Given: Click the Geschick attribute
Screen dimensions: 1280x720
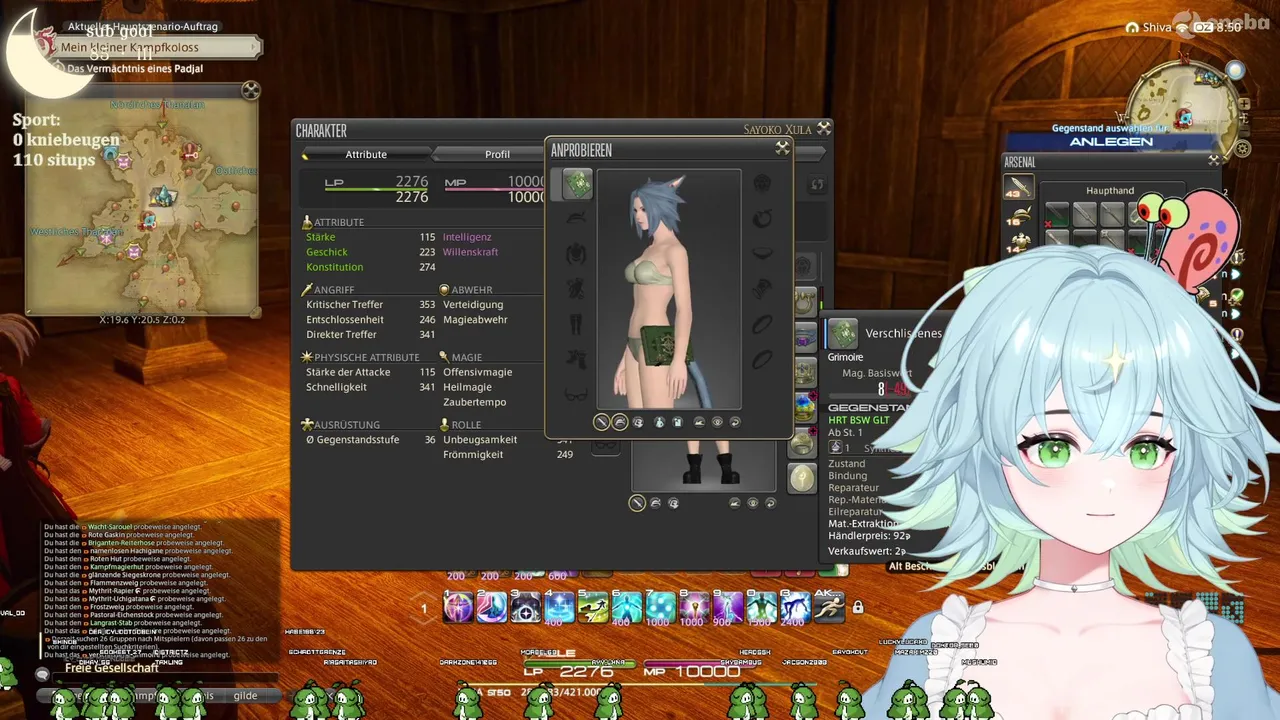Looking at the screenshot, I should [x=327, y=252].
